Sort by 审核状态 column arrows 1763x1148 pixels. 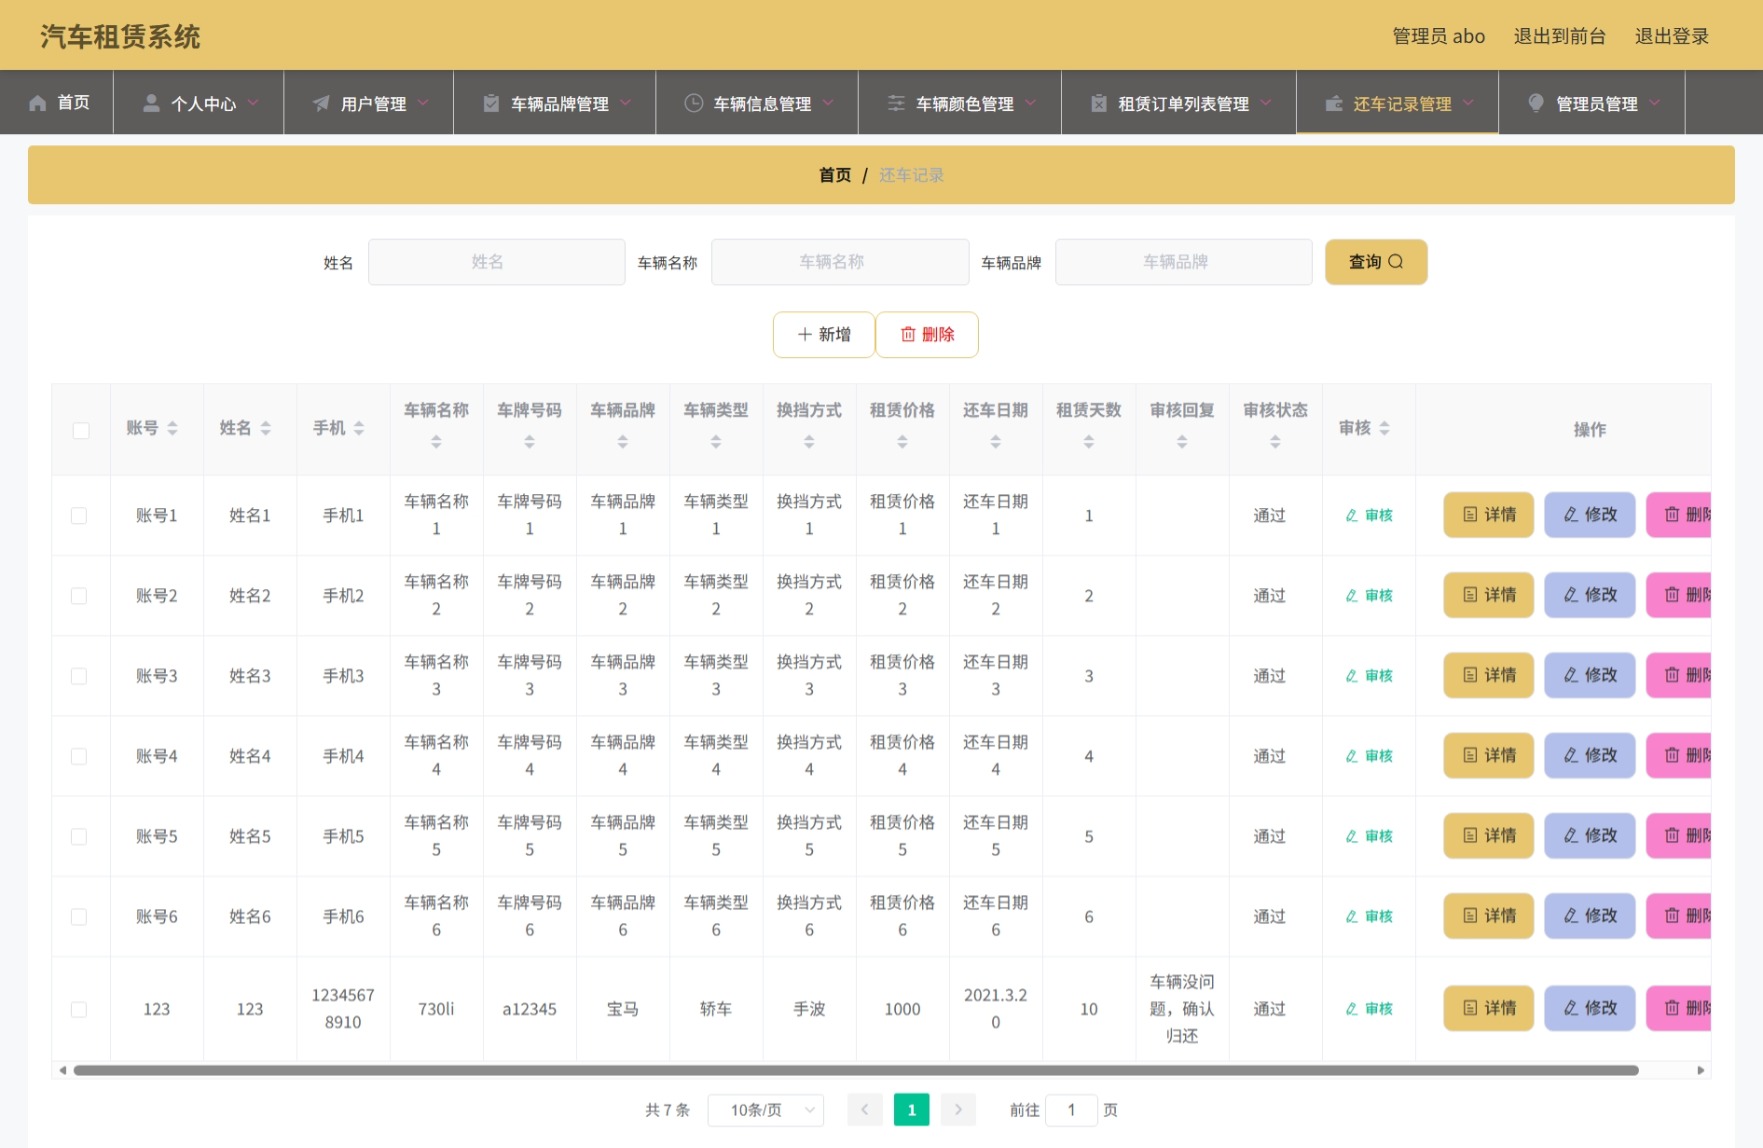(1275, 441)
